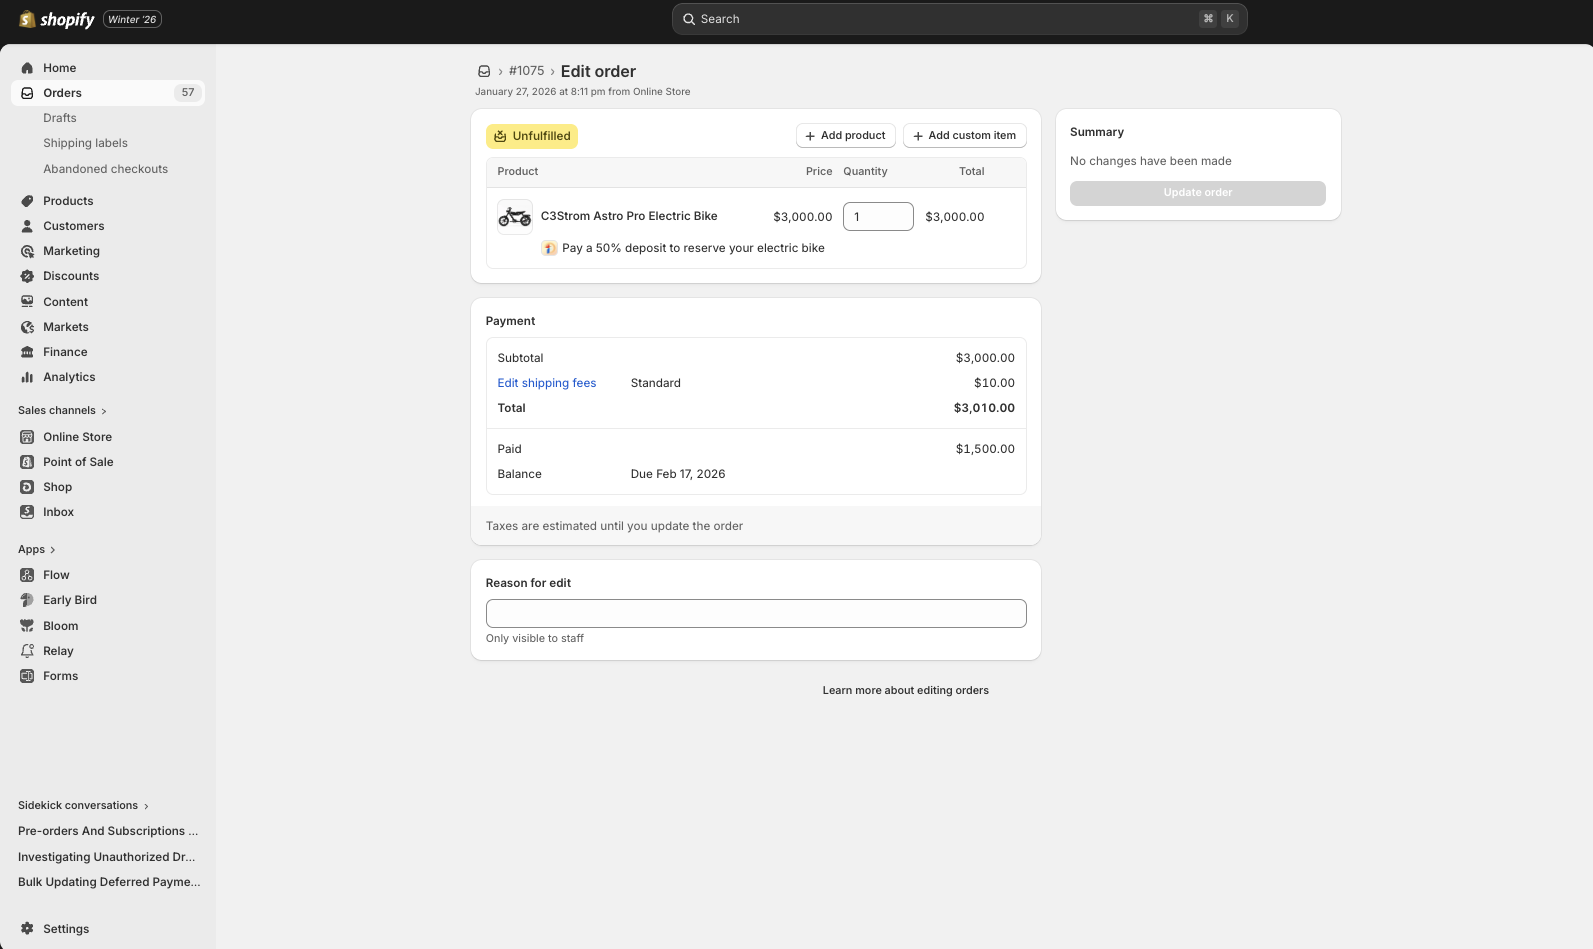Click C3Strom Astro Pro Electric Bike name
This screenshot has height=949, width=1593.
(629, 216)
